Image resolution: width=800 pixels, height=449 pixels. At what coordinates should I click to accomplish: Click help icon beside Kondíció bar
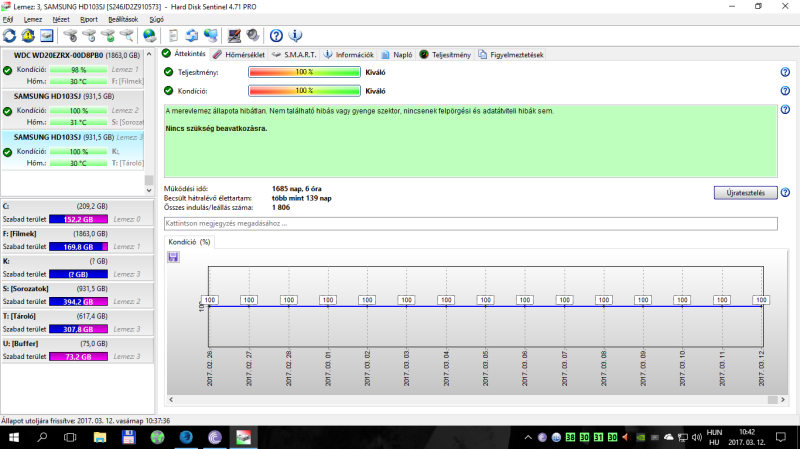pyautogui.click(x=785, y=91)
